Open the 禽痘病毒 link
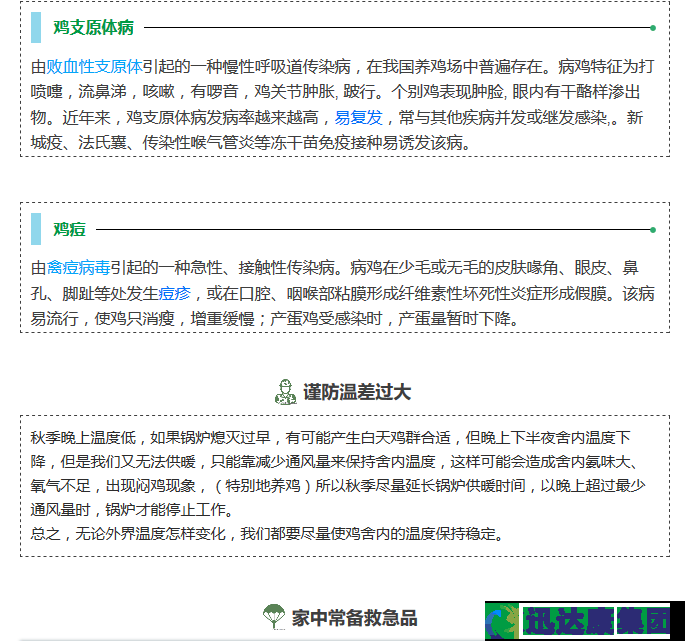Image resolution: width=685 pixels, height=641 pixels. tap(78, 268)
